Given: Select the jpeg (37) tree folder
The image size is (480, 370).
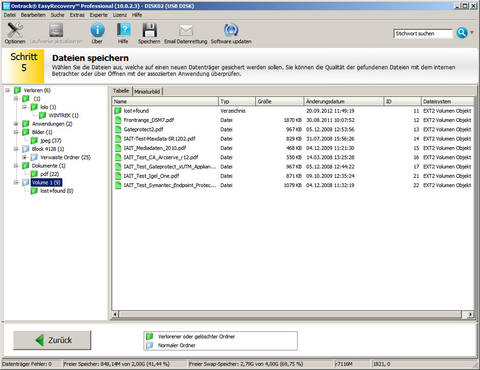Looking at the screenshot, I should (51, 141).
